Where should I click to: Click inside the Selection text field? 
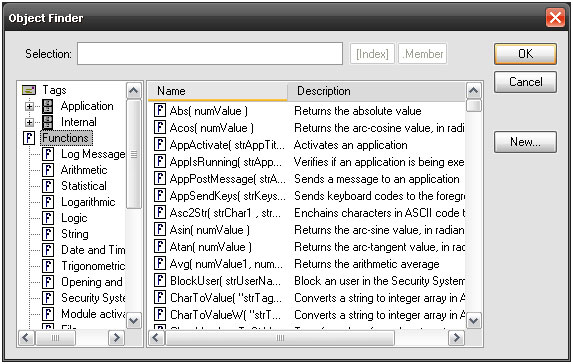click(210, 54)
